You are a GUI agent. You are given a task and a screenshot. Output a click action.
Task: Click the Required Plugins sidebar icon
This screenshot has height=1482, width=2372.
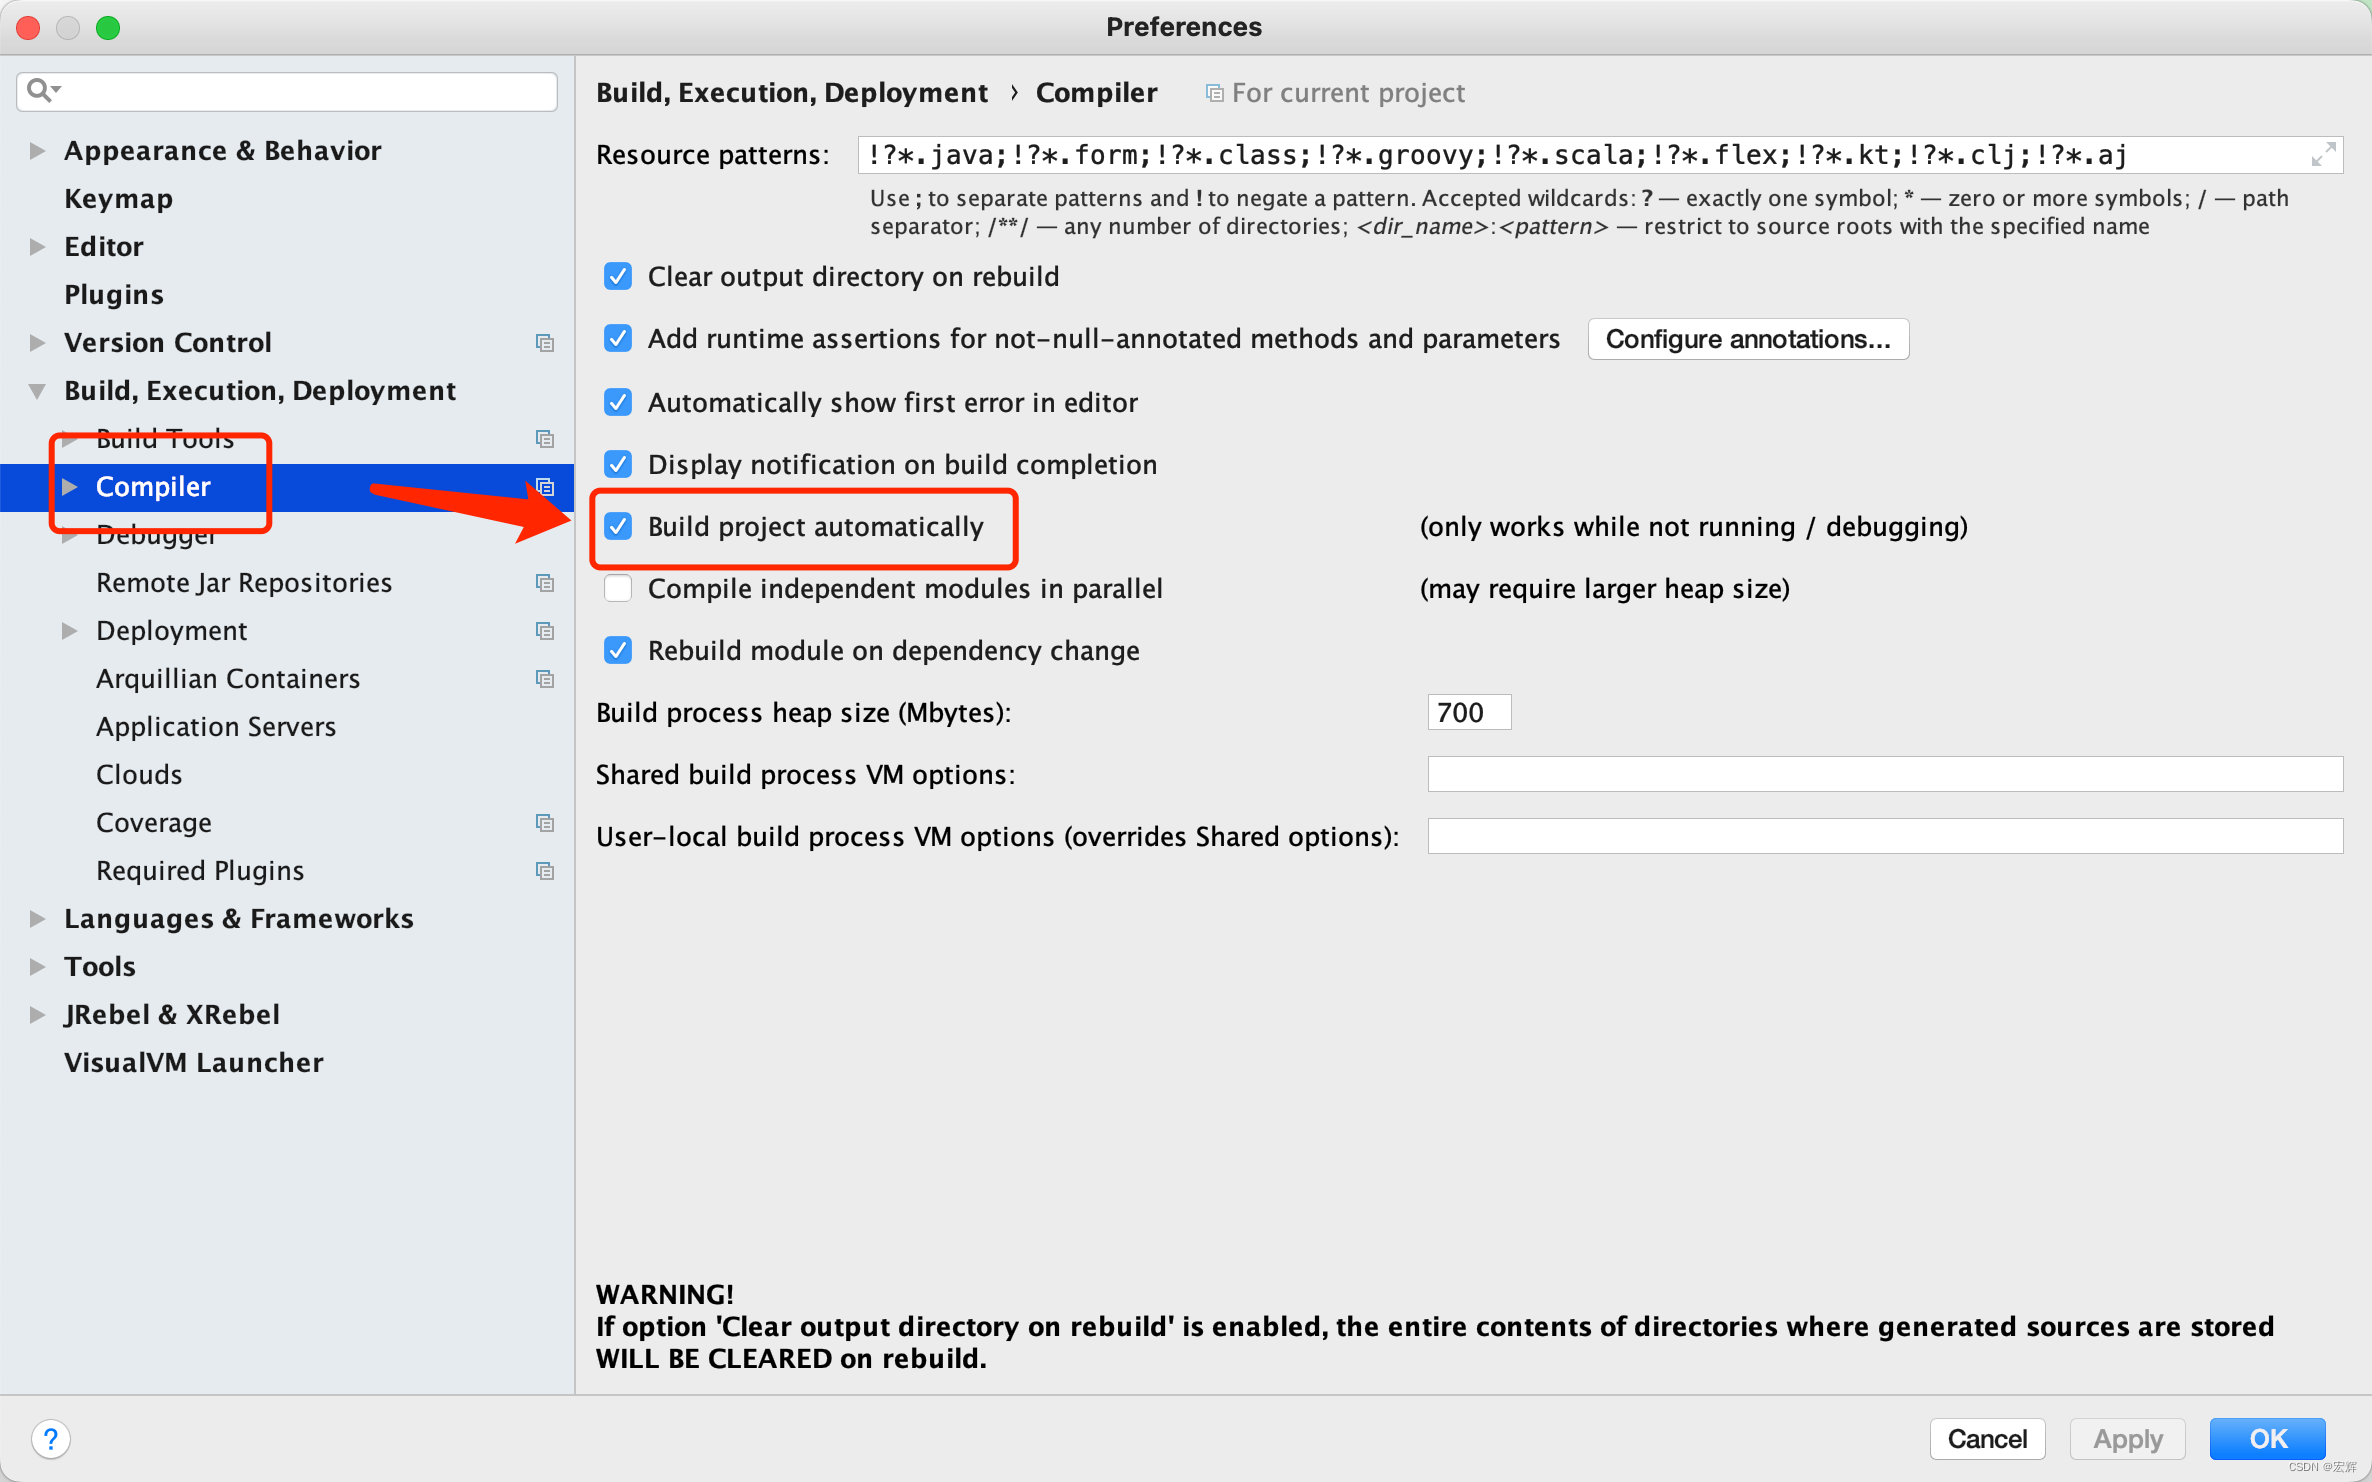[544, 869]
